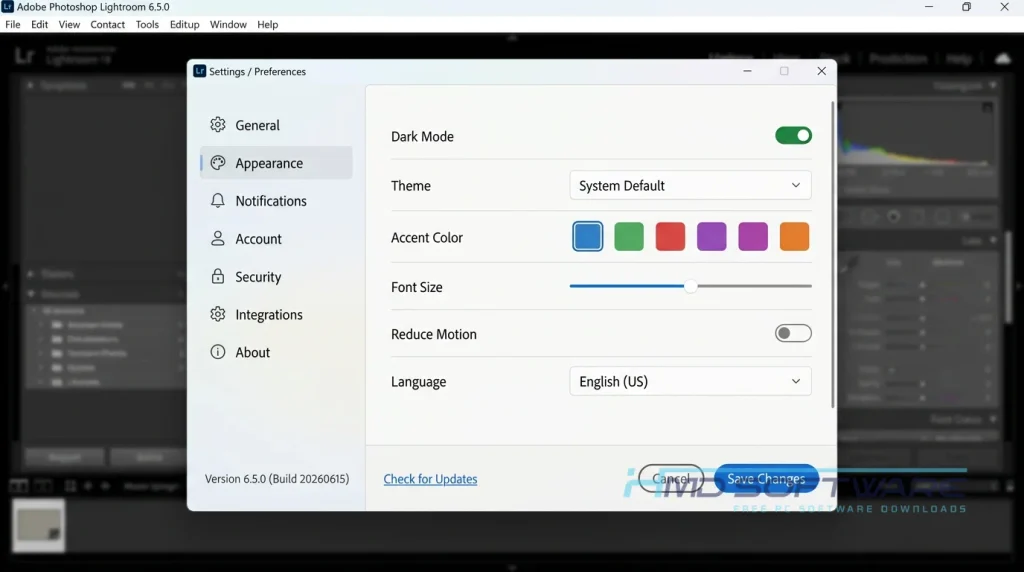Select the blue accent color
The image size is (1024, 572).
point(588,236)
